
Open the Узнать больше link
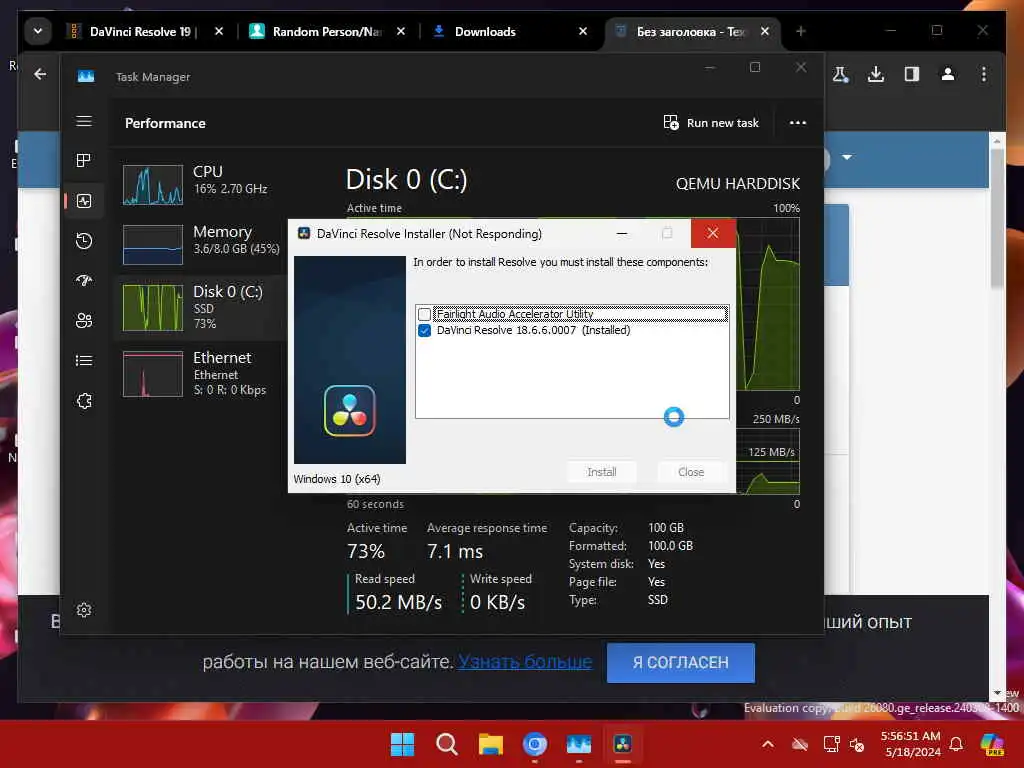pos(524,662)
